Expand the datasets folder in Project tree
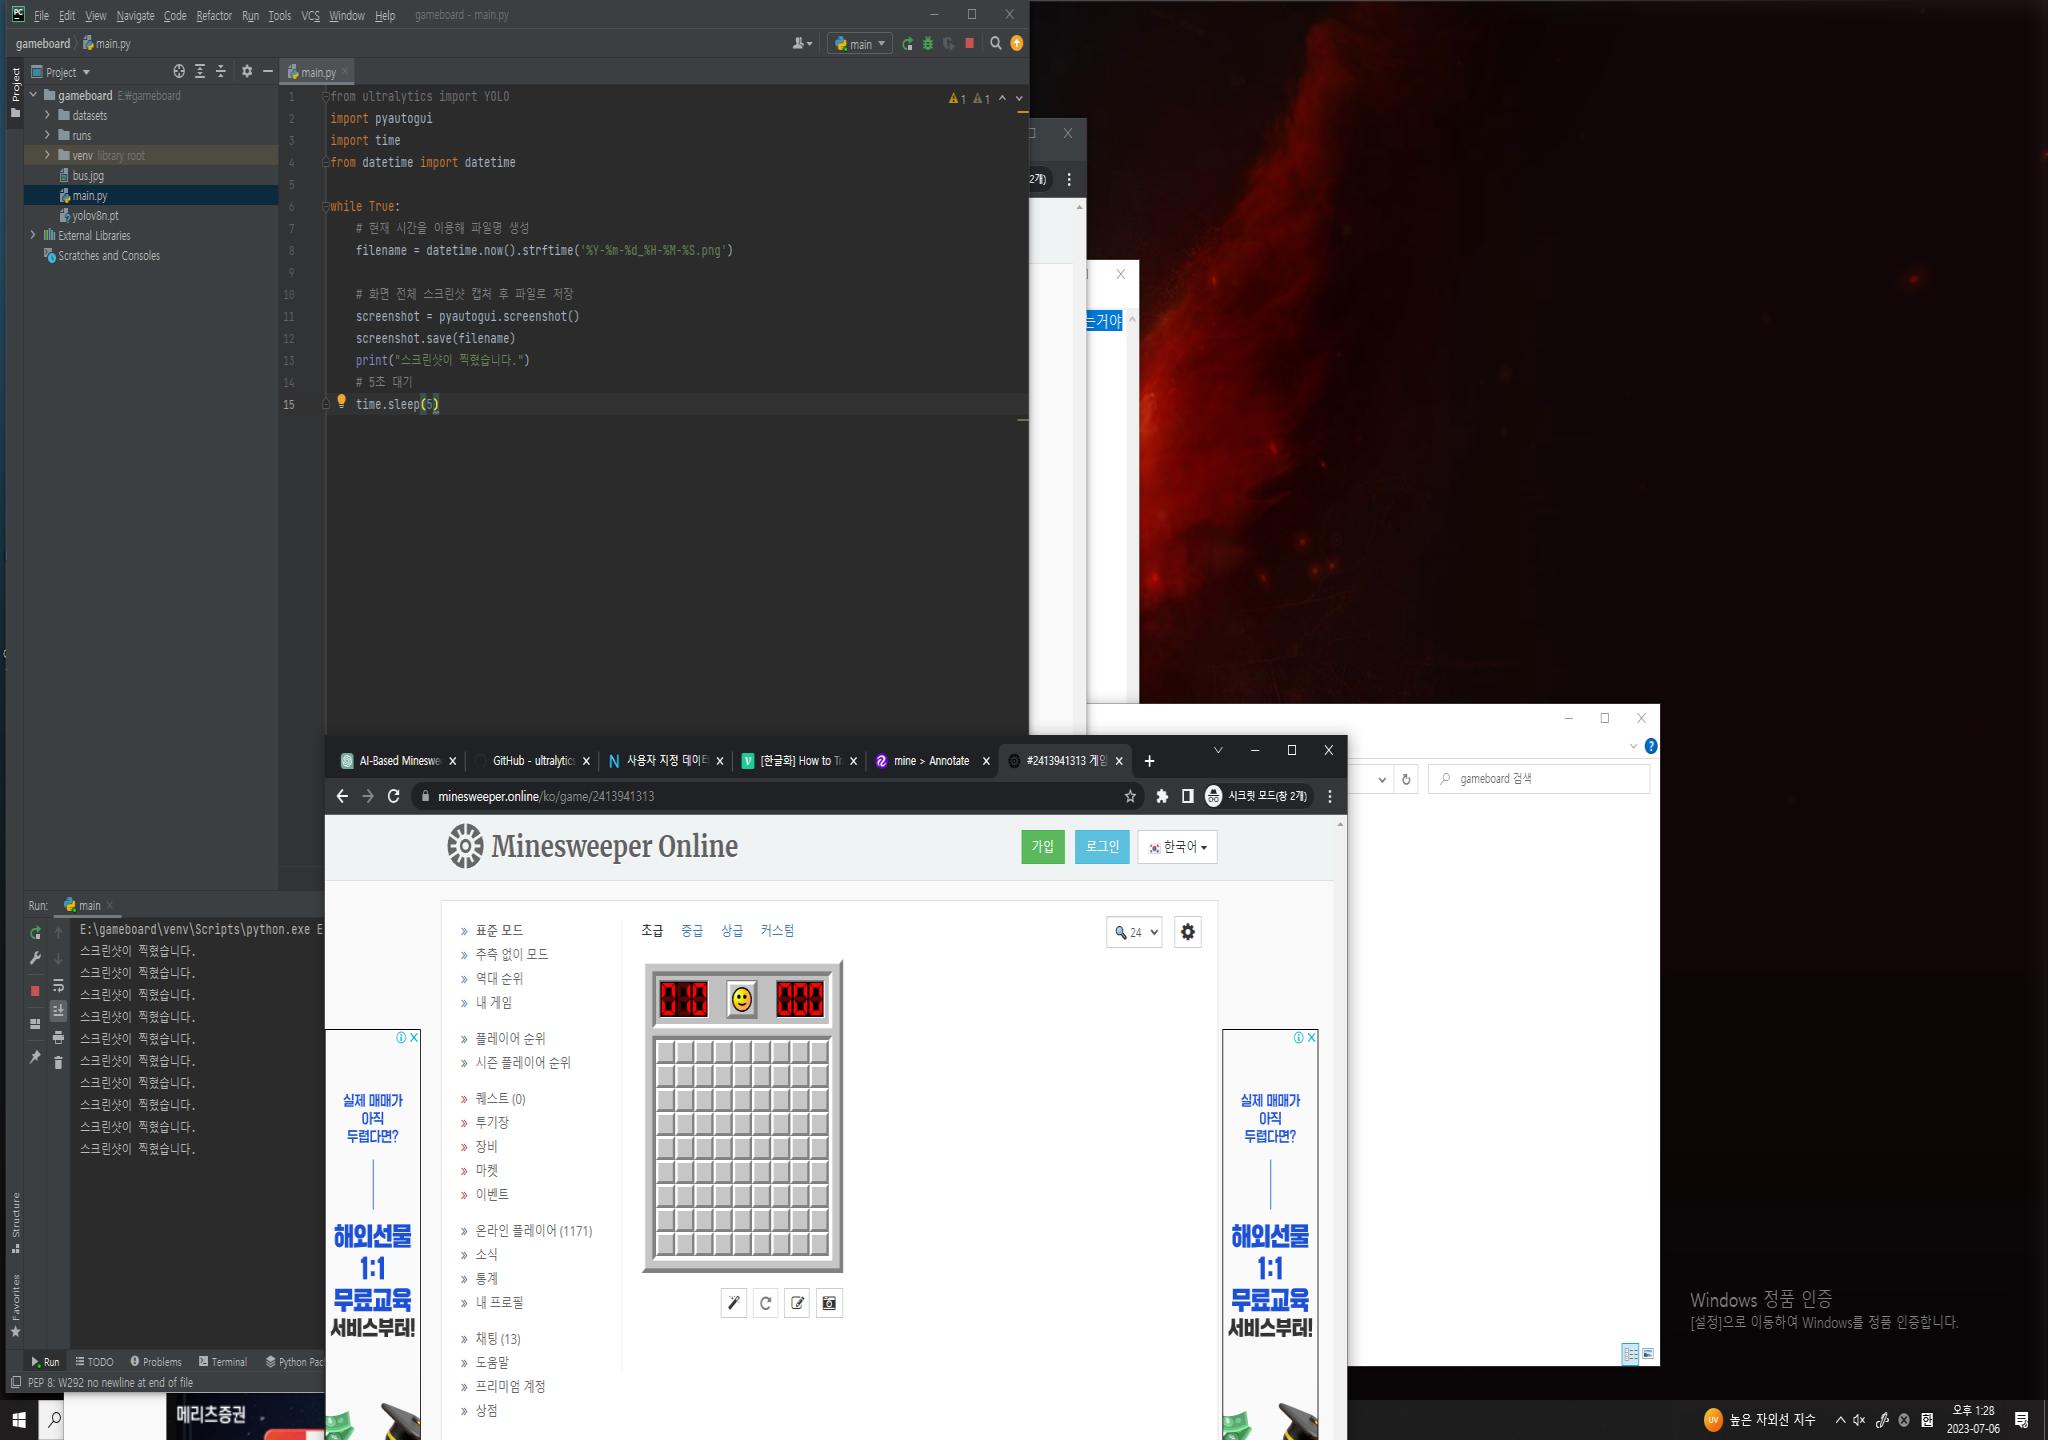This screenshot has height=1440, width=2048. pyautogui.click(x=47, y=115)
